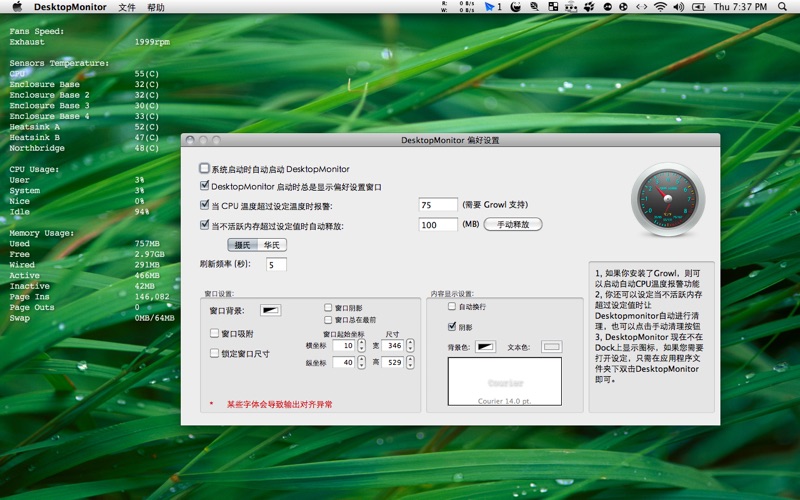Open the Apple menu
The width and height of the screenshot is (800, 500).
pyautogui.click(x=17, y=7)
